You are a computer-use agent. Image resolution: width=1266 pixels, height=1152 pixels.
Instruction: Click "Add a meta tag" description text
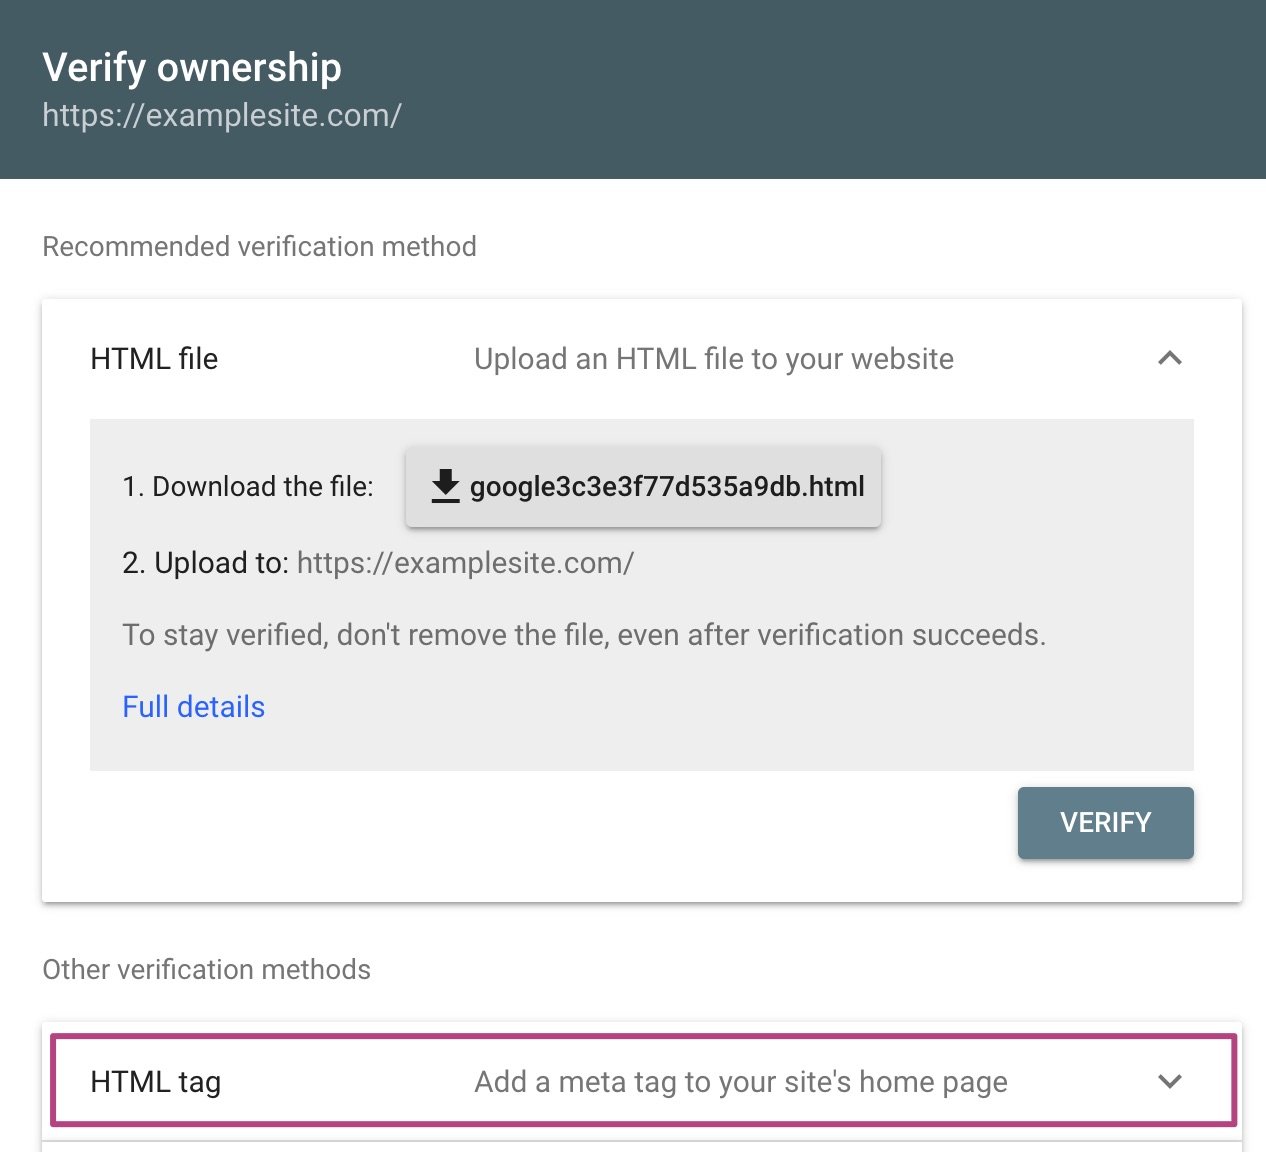point(740,1082)
